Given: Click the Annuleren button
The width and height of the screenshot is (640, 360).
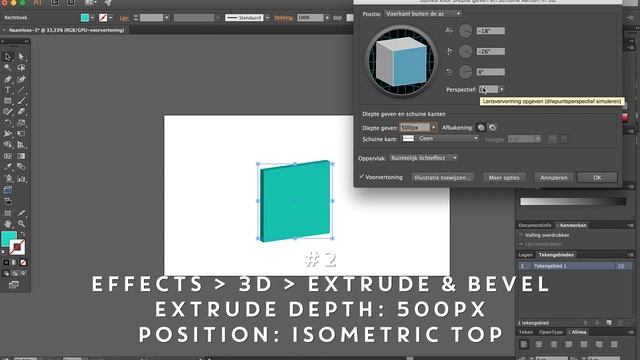Looking at the screenshot, I should pyautogui.click(x=553, y=178).
